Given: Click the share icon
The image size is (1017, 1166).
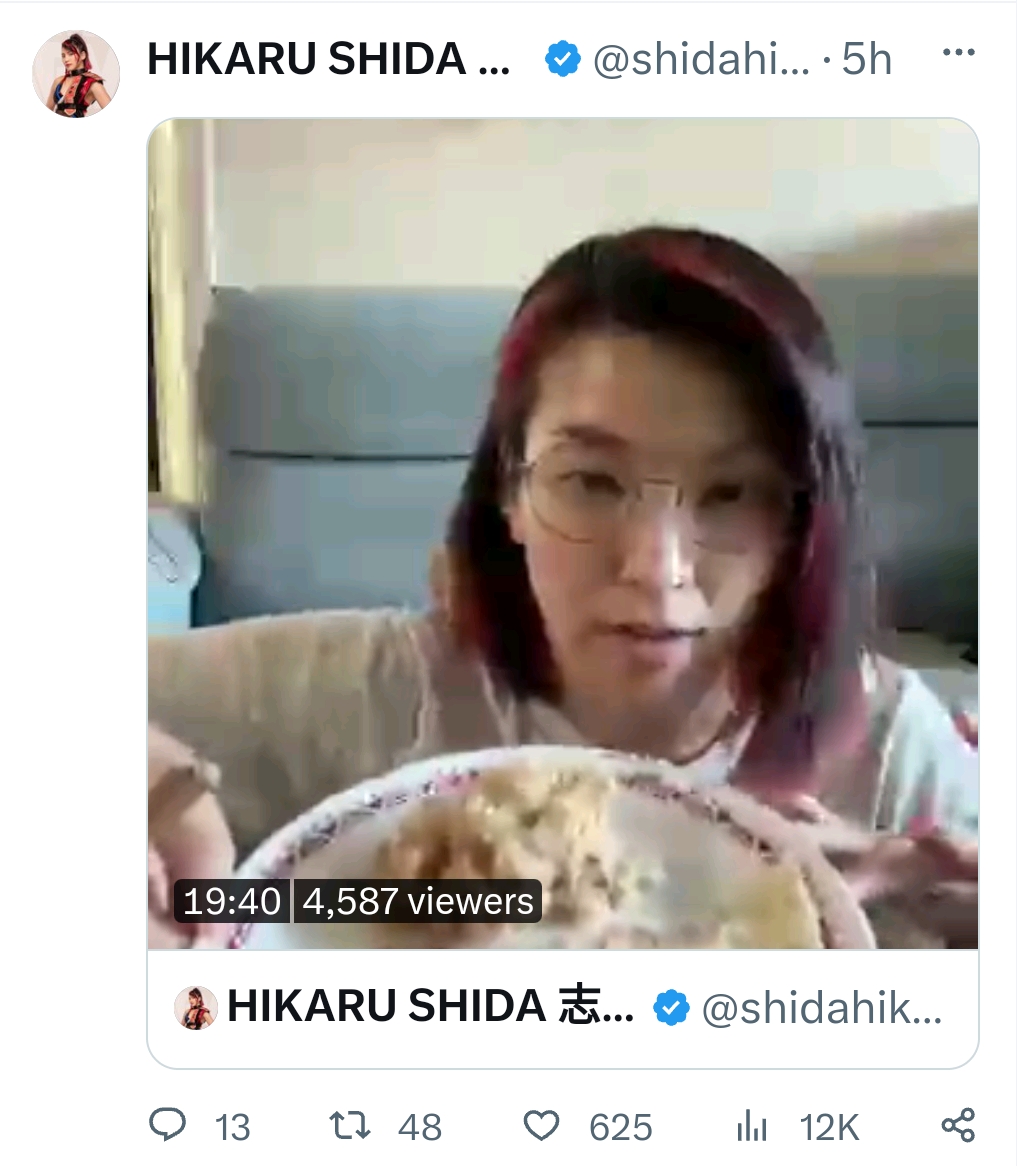Looking at the screenshot, I should point(958,1125).
